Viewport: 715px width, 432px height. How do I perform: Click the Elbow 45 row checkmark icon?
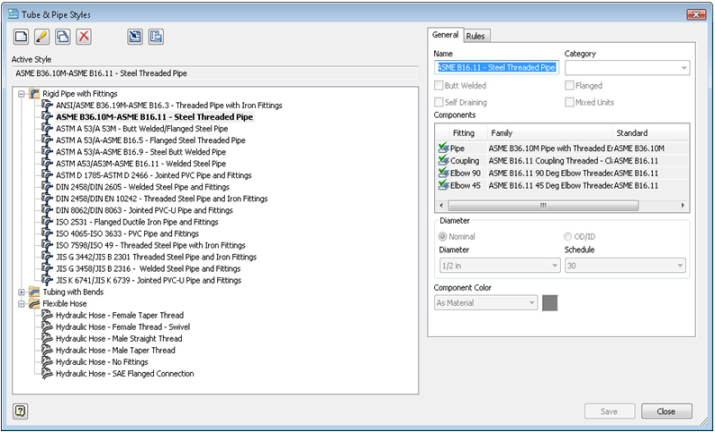pyautogui.click(x=443, y=185)
